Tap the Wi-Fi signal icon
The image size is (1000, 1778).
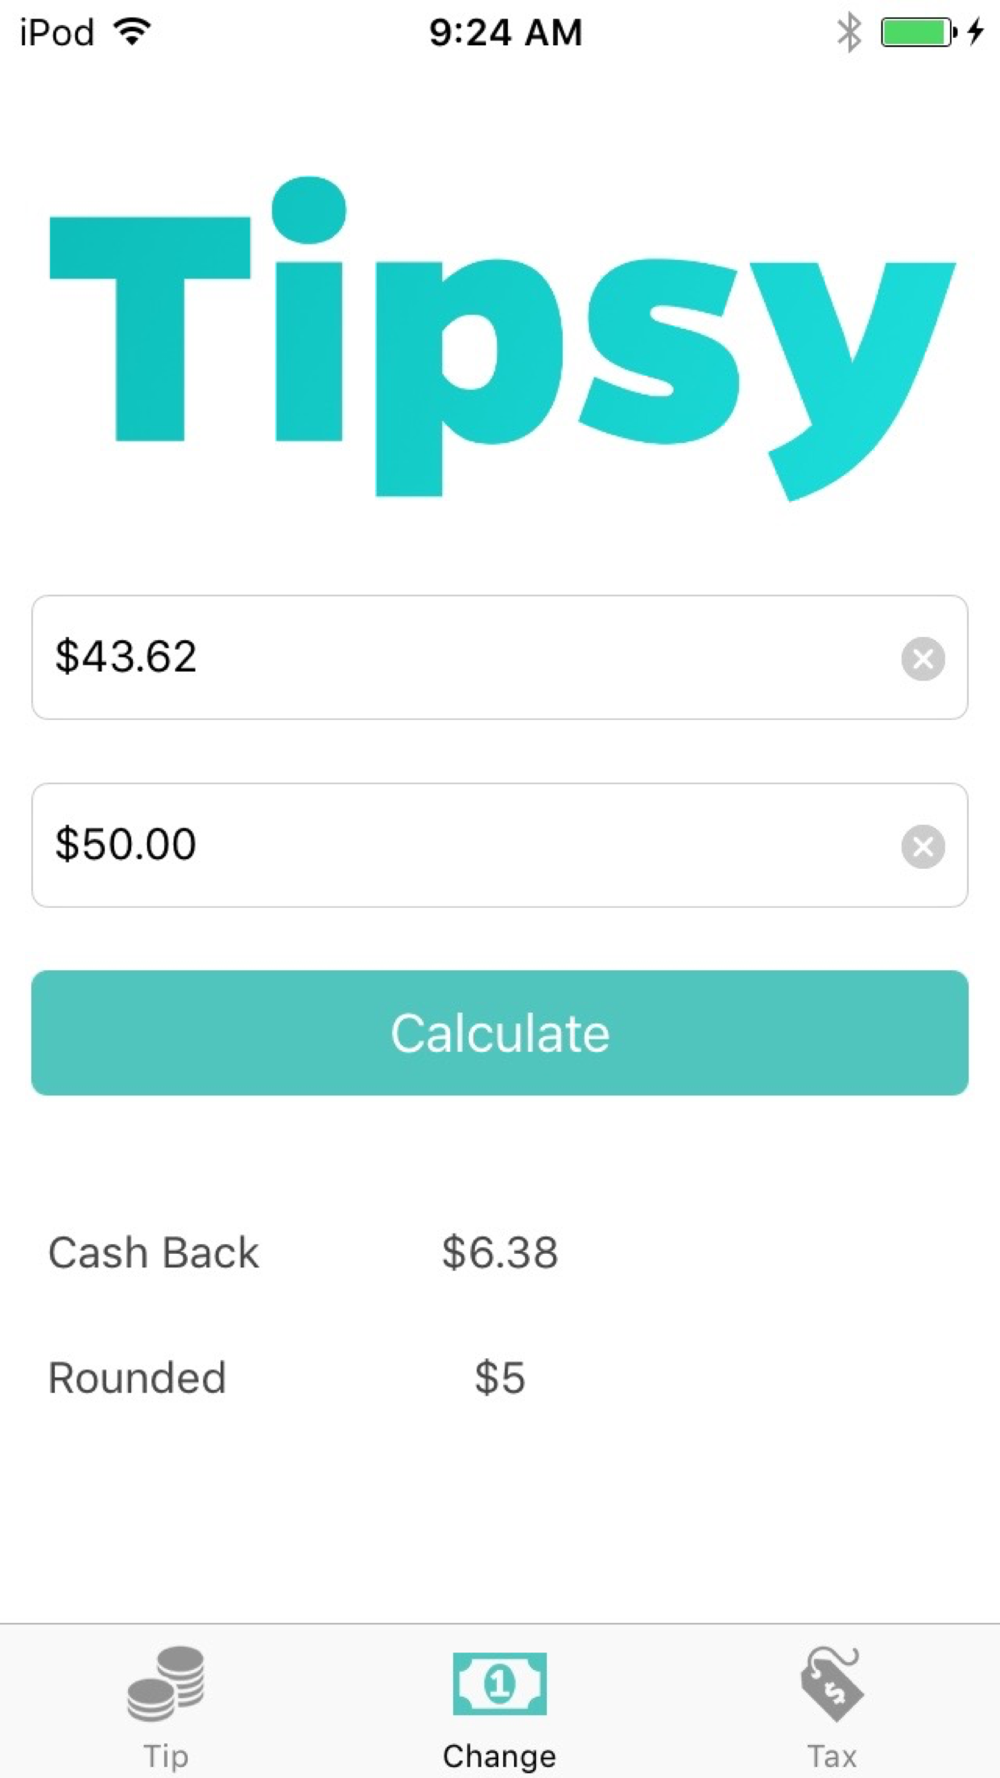(132, 31)
